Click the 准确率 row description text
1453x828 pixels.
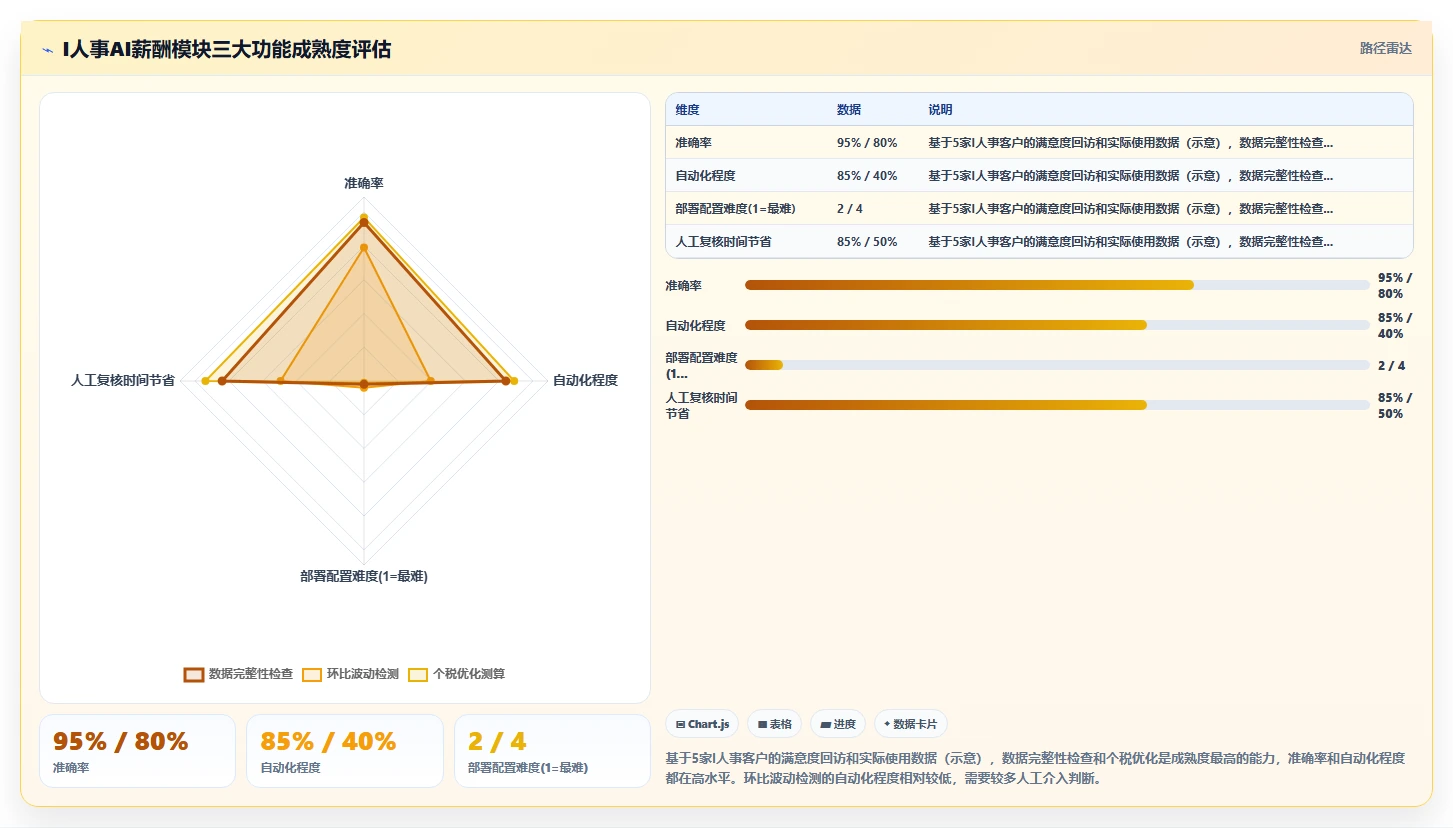click(1130, 143)
